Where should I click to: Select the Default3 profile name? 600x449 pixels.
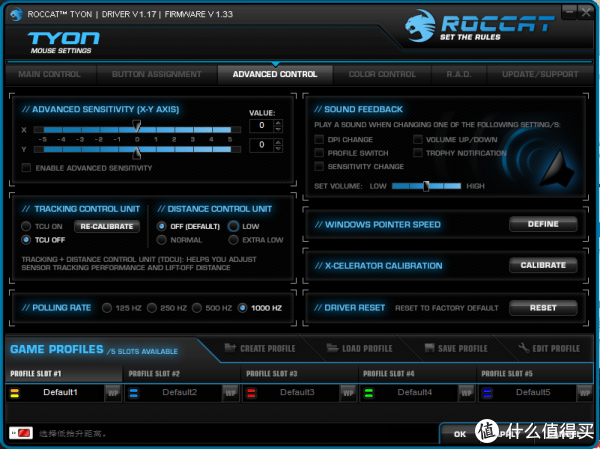297,392
